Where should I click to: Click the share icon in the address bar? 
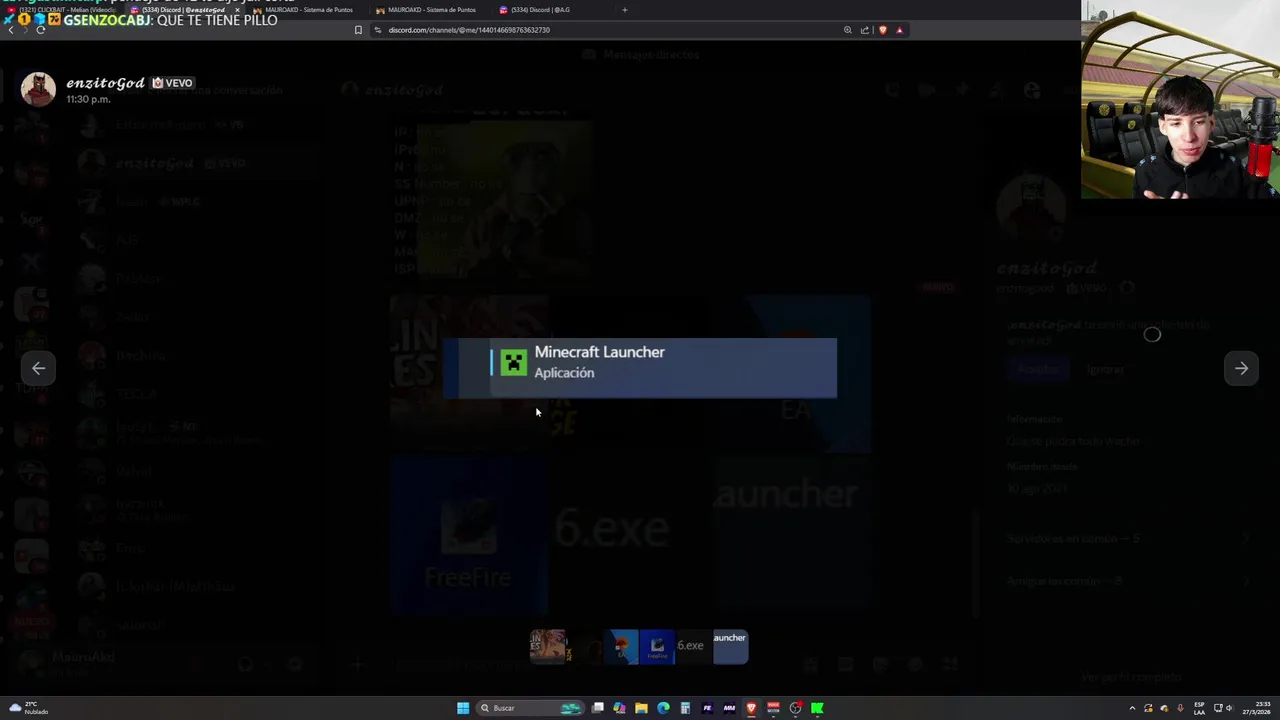[x=865, y=30]
